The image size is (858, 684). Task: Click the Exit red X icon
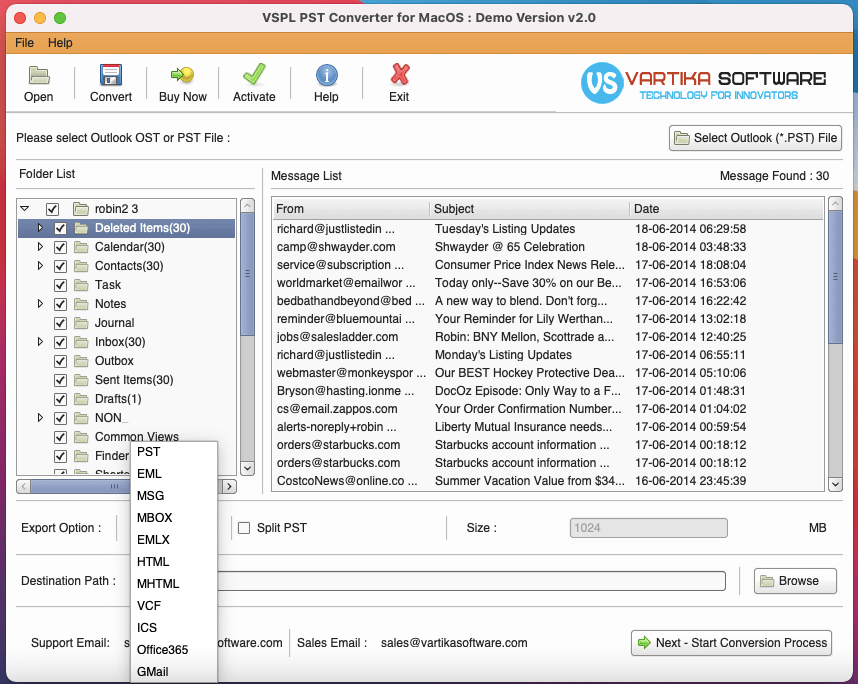tap(399, 74)
